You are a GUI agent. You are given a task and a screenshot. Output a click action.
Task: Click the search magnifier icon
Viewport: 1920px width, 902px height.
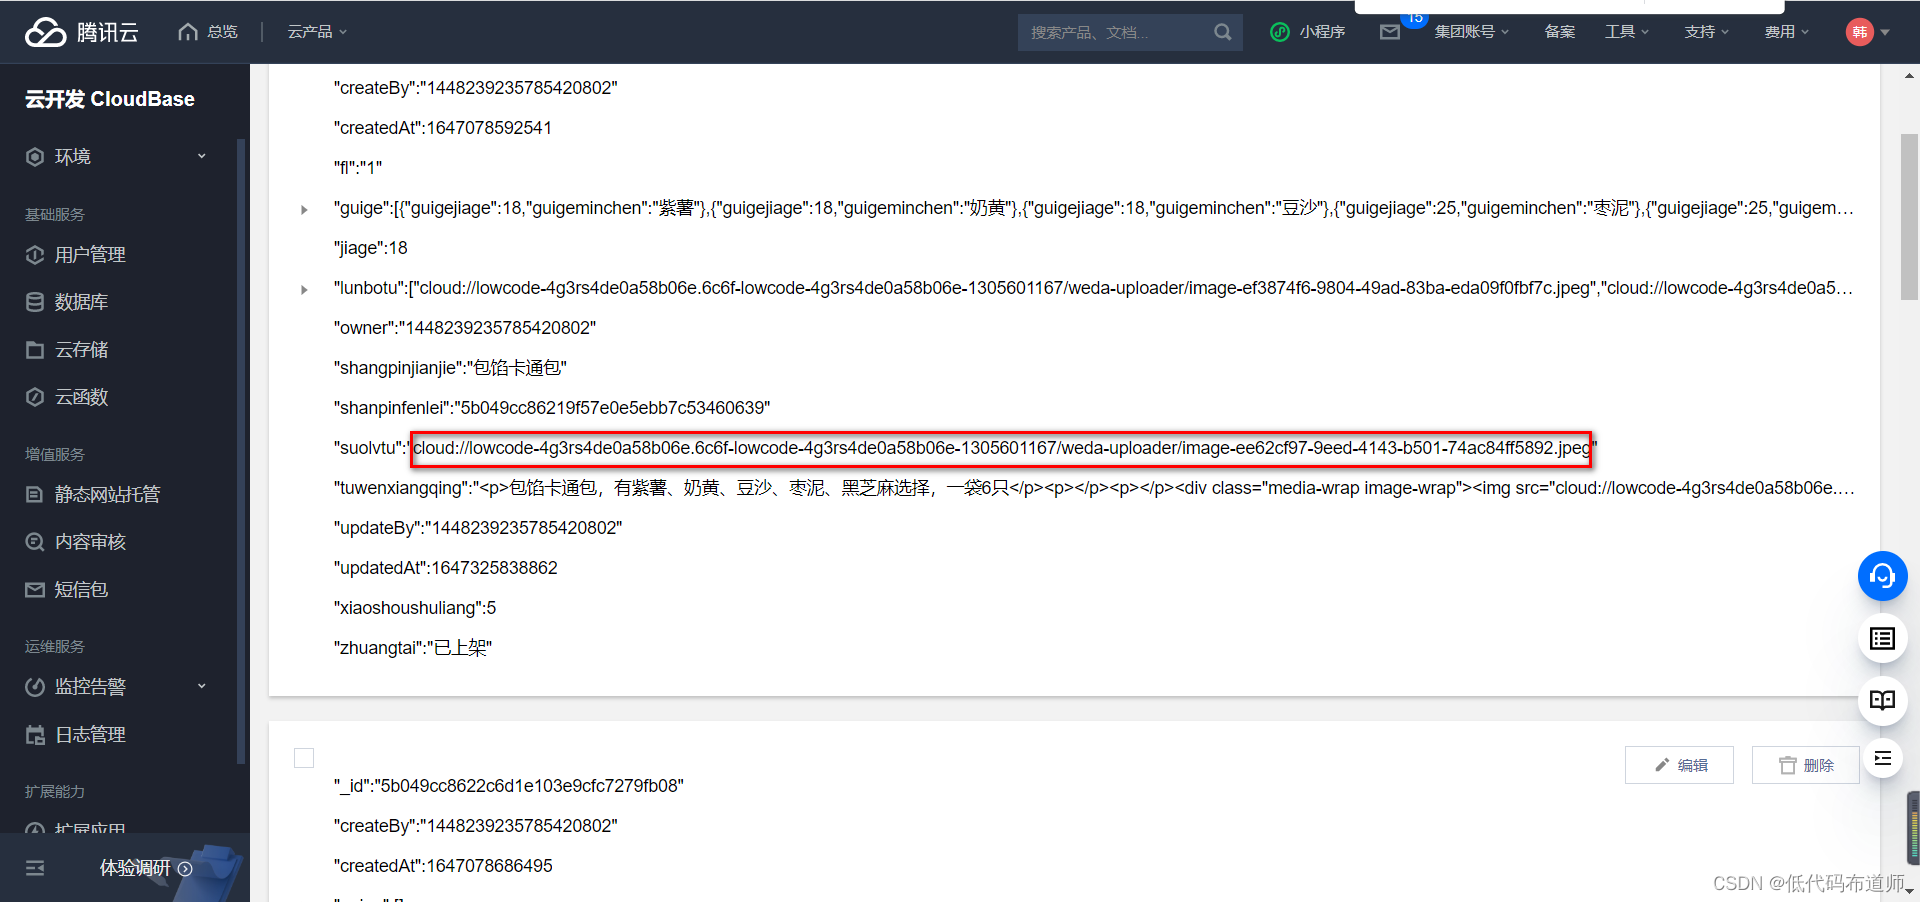[x=1222, y=32]
